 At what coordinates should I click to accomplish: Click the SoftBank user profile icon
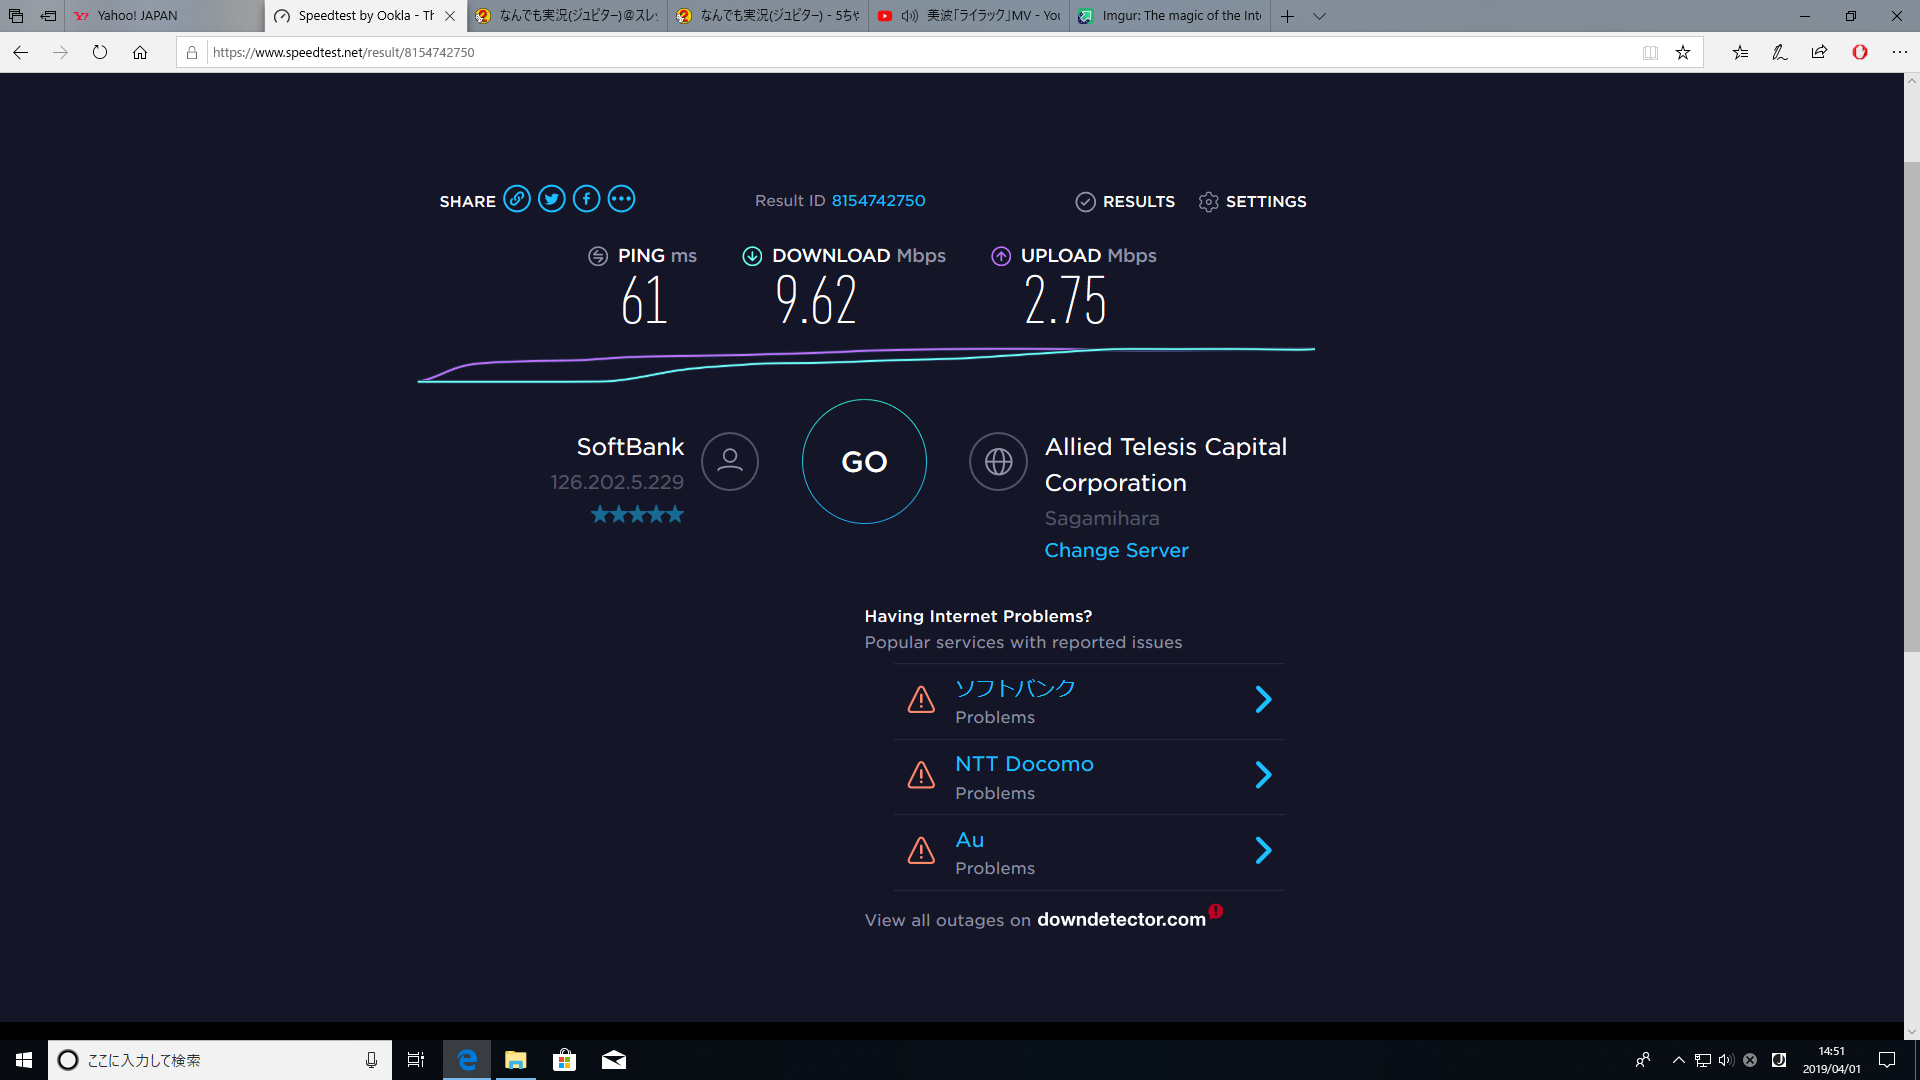(x=729, y=461)
